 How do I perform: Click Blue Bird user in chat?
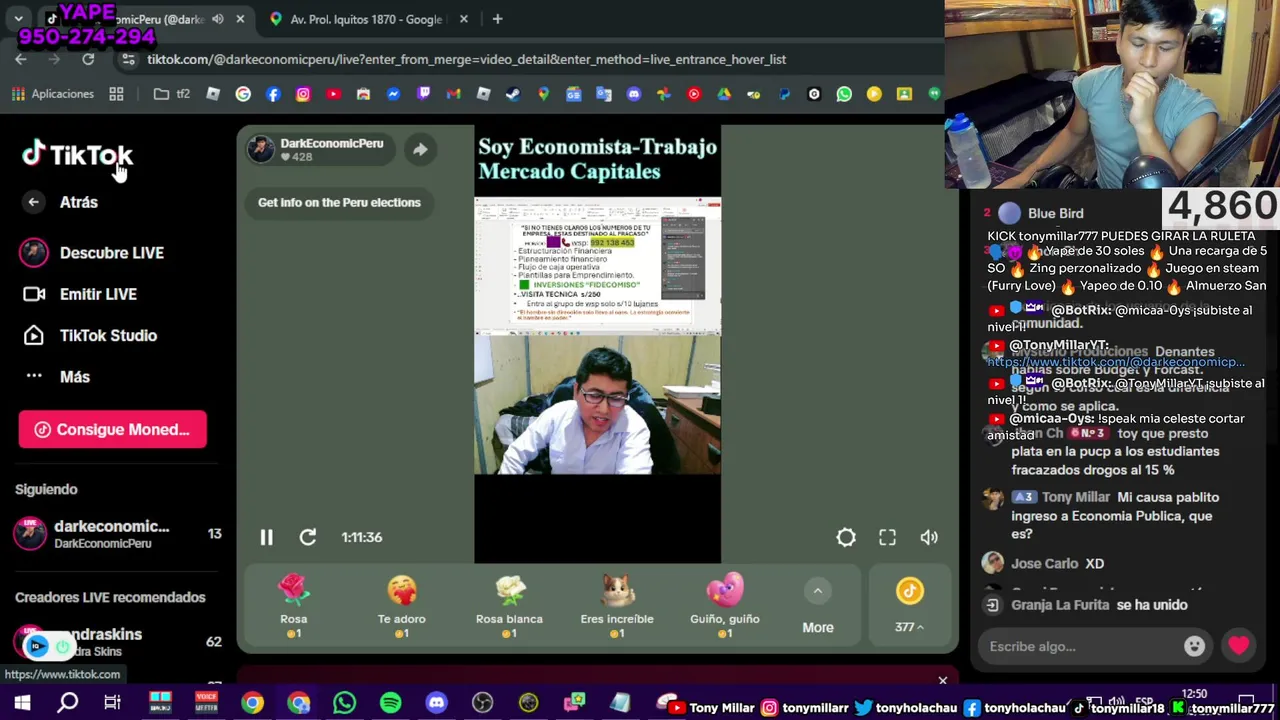[1055, 213]
